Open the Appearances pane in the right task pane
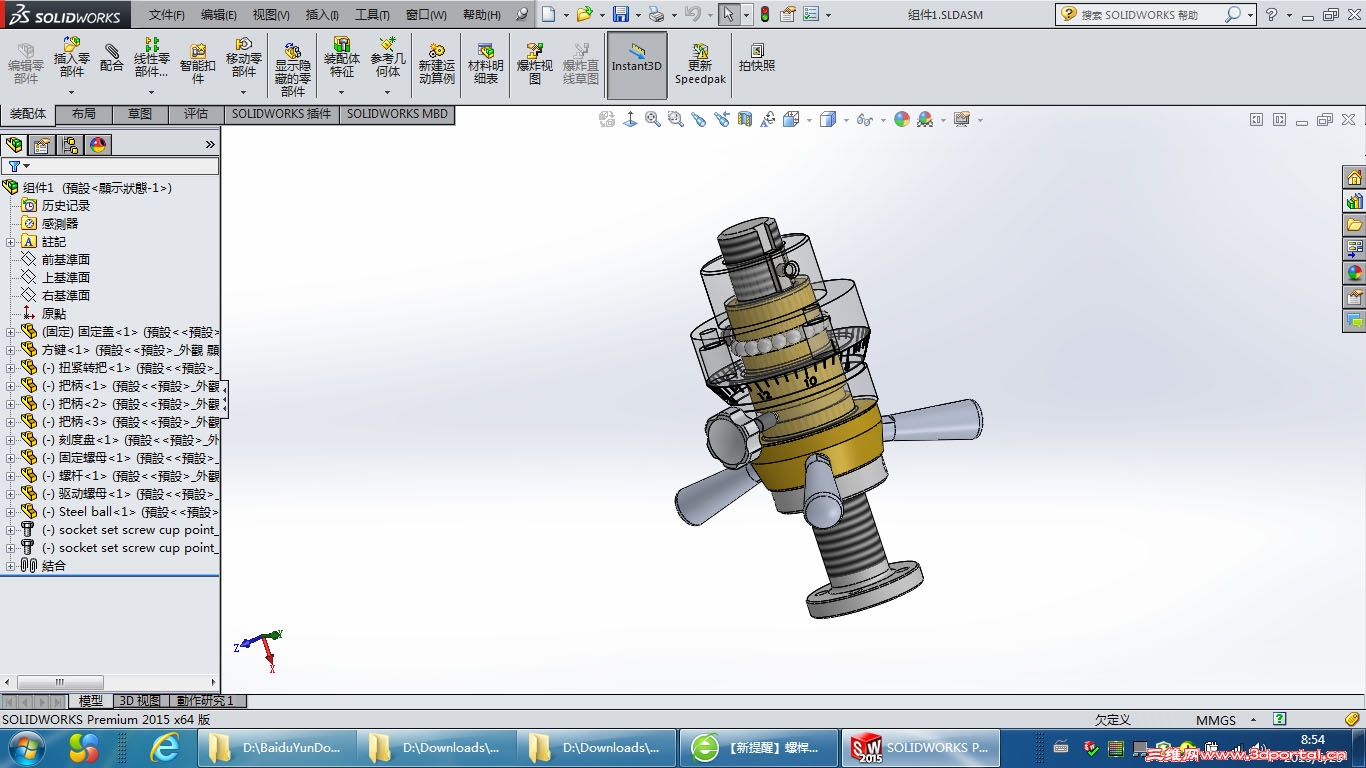The image size is (1366, 768). click(x=1354, y=272)
